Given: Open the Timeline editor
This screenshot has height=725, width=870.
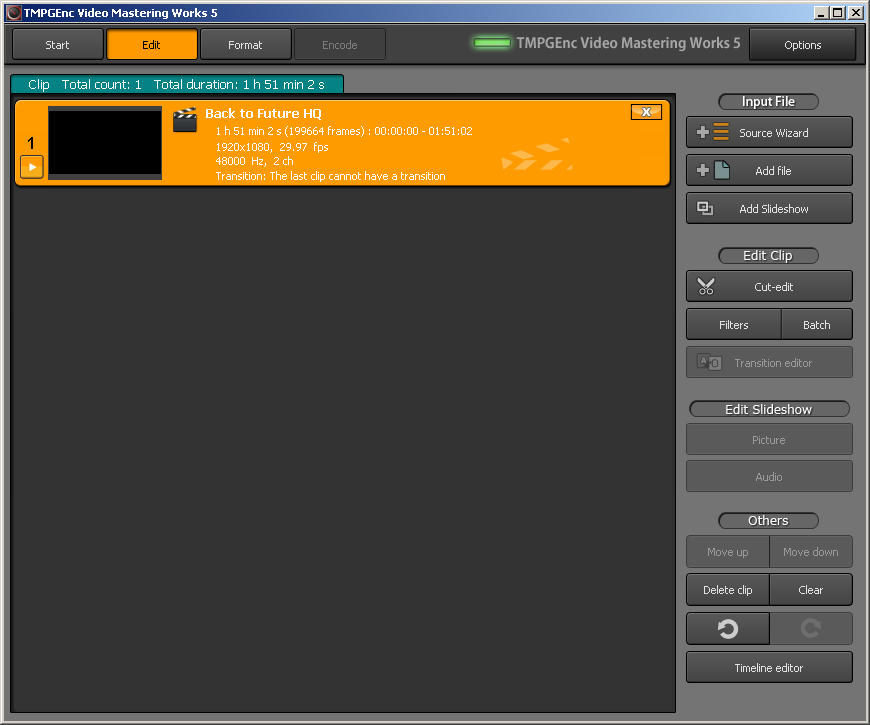Looking at the screenshot, I should click(x=769, y=668).
